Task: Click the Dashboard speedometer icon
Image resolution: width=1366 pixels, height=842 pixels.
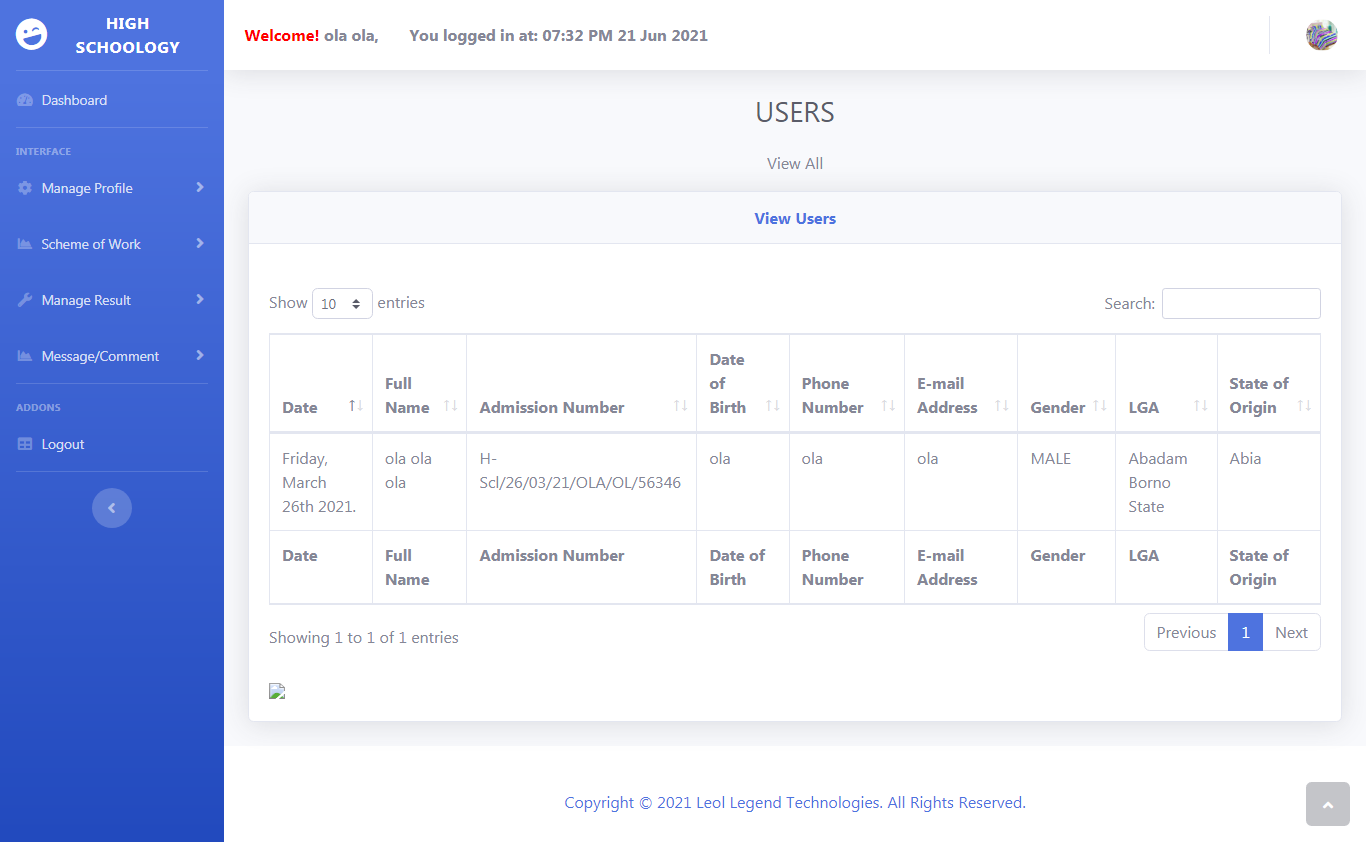Action: 25,100
